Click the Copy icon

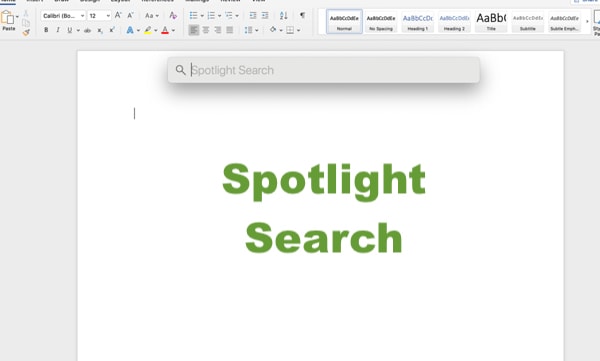pos(26,23)
